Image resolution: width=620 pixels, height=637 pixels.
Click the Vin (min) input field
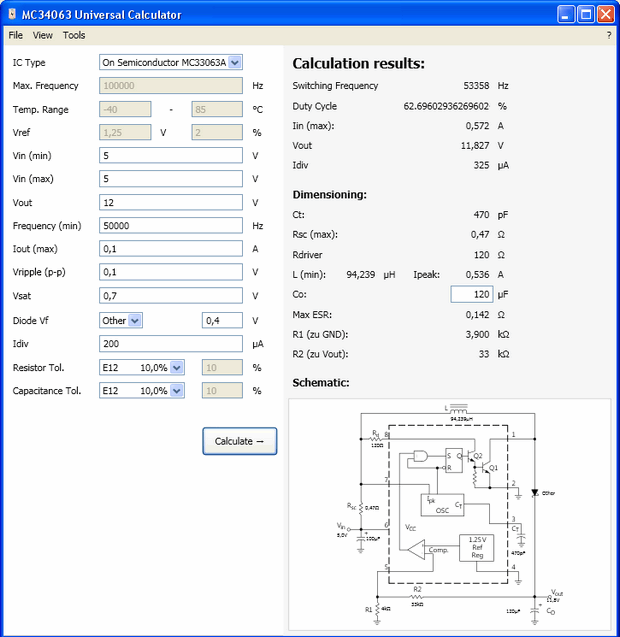[x=171, y=156]
